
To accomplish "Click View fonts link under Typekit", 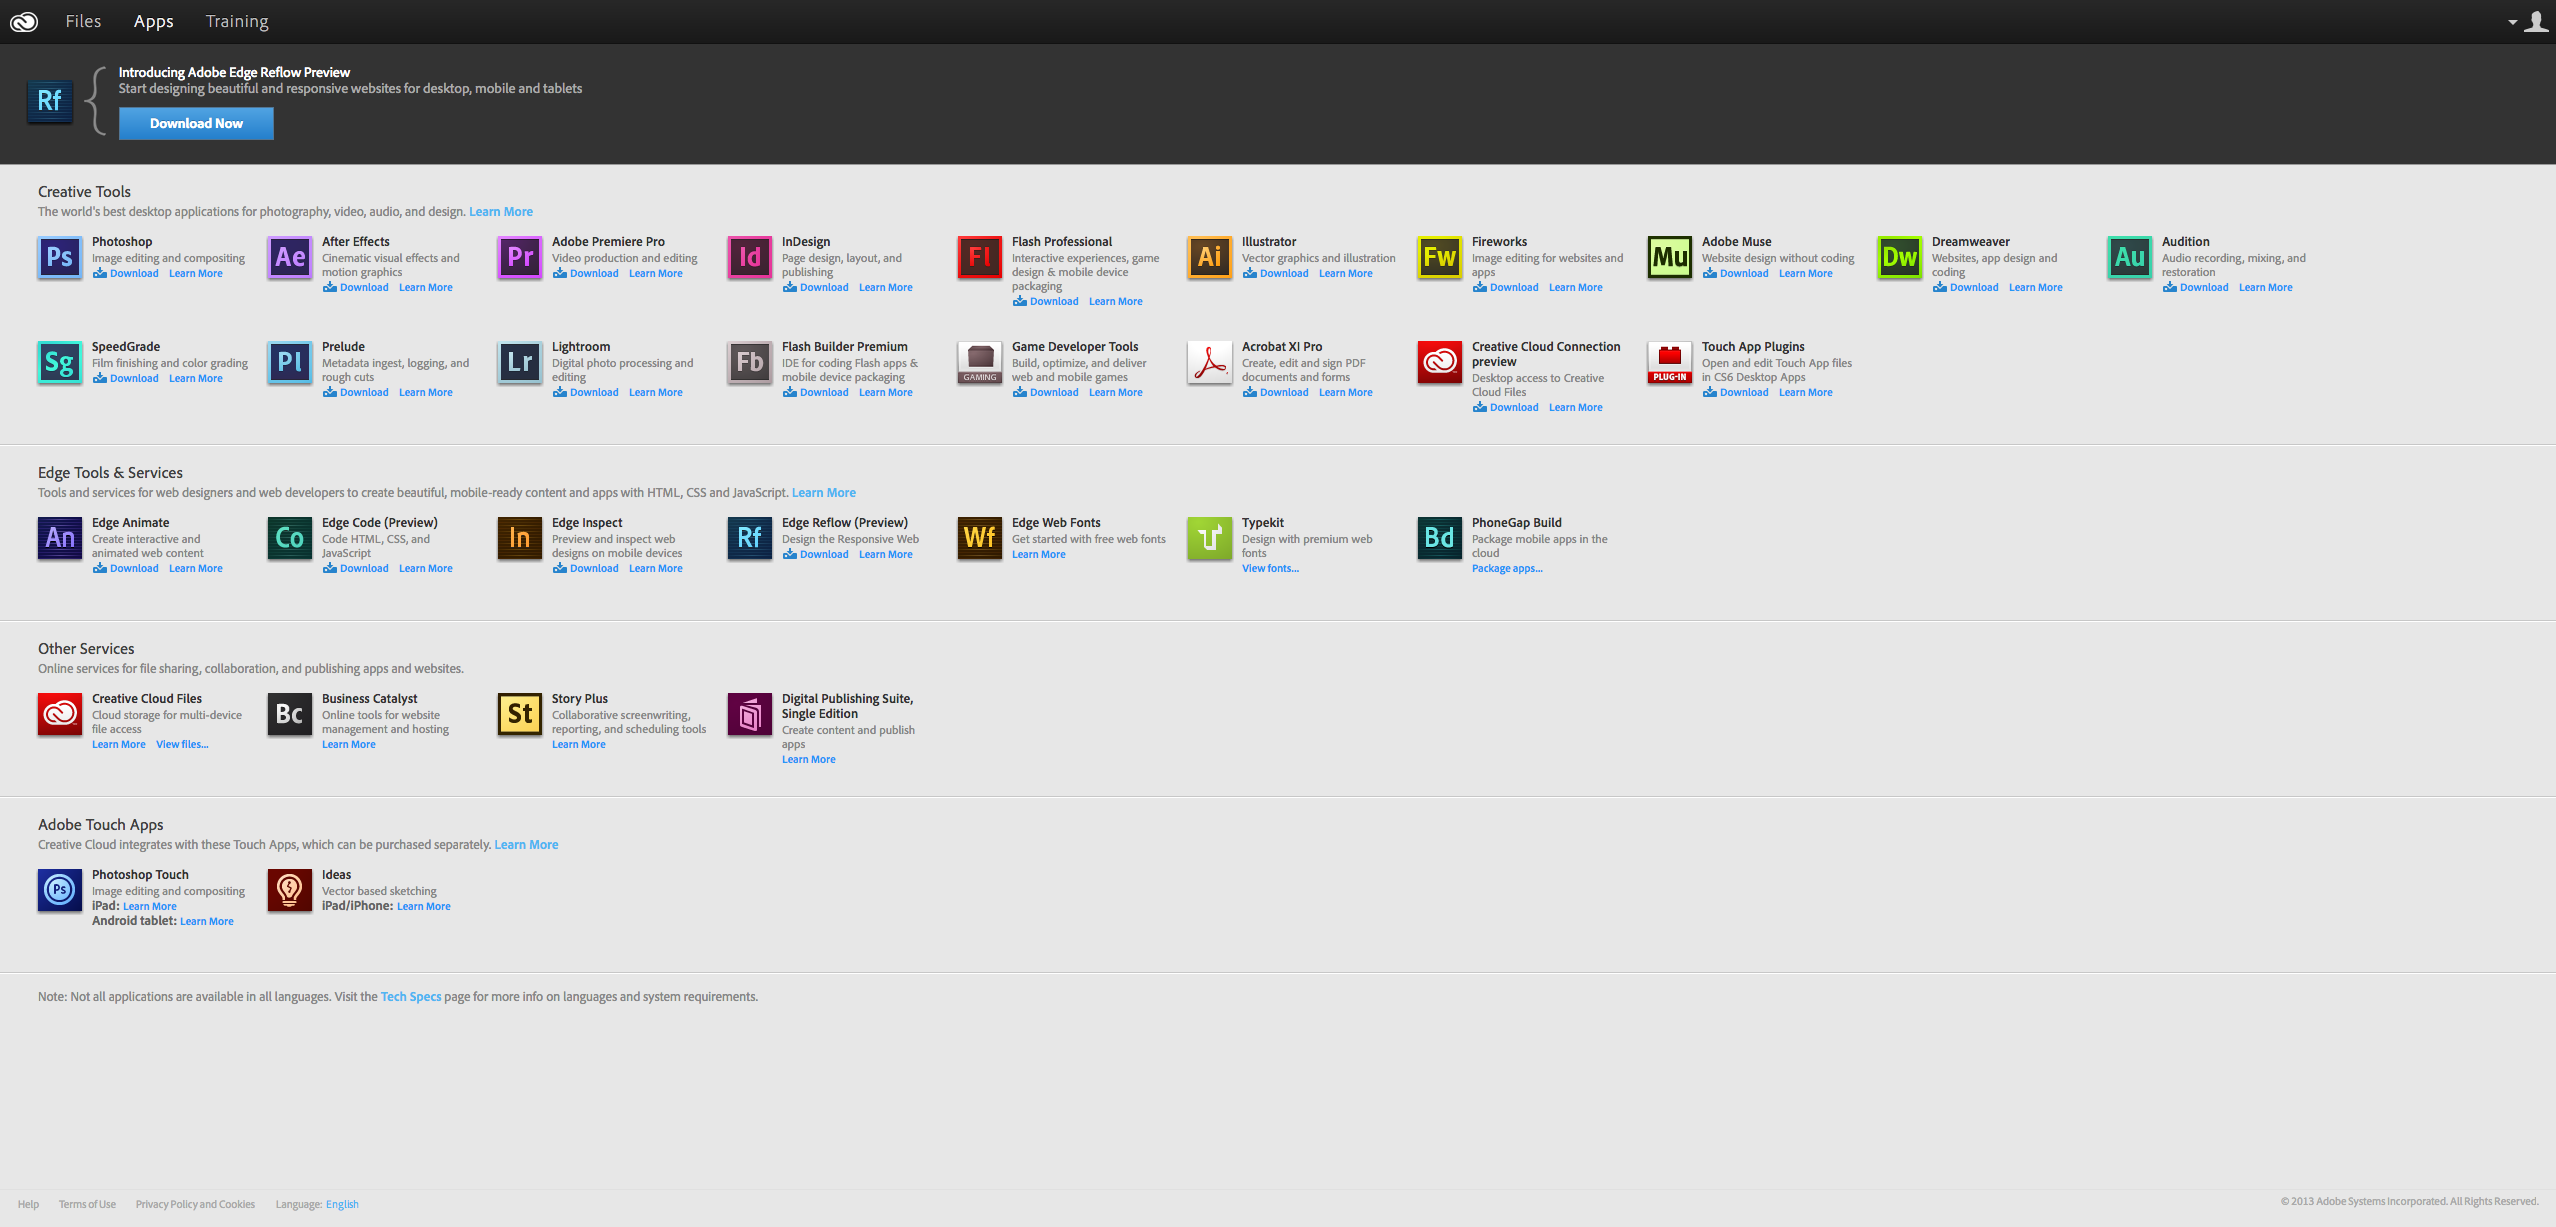I will click(x=1270, y=569).
